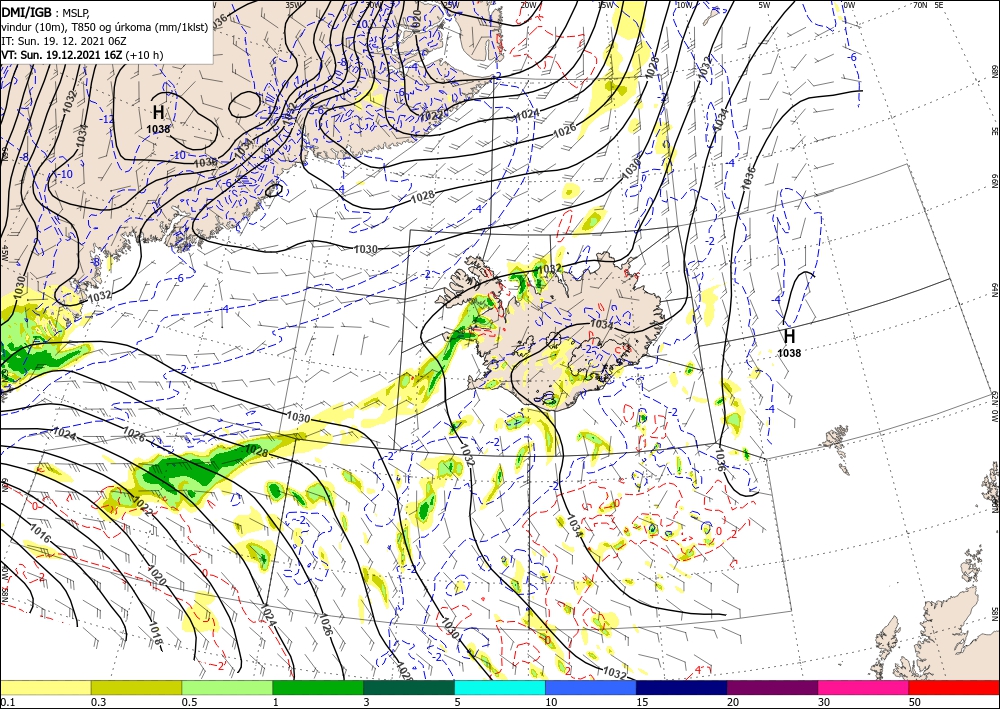Click the 'VT: Sun. 19.12.2021 16Z (+10 h)' line
The height and width of the screenshot is (709, 1000).
82,55
